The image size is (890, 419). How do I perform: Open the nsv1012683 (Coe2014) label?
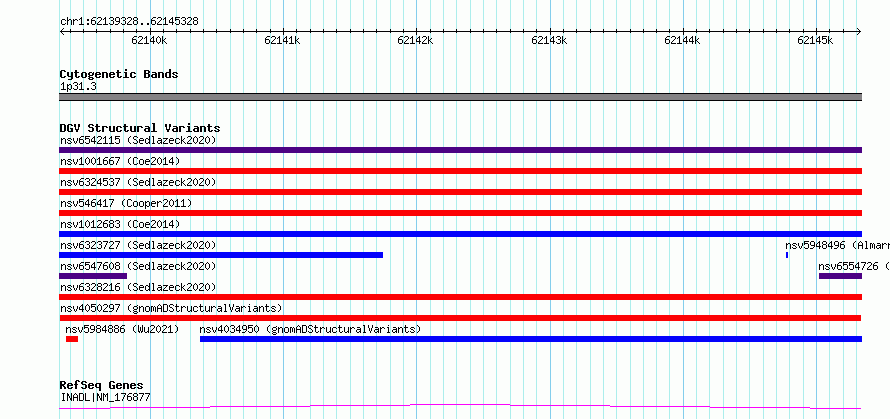(x=120, y=224)
